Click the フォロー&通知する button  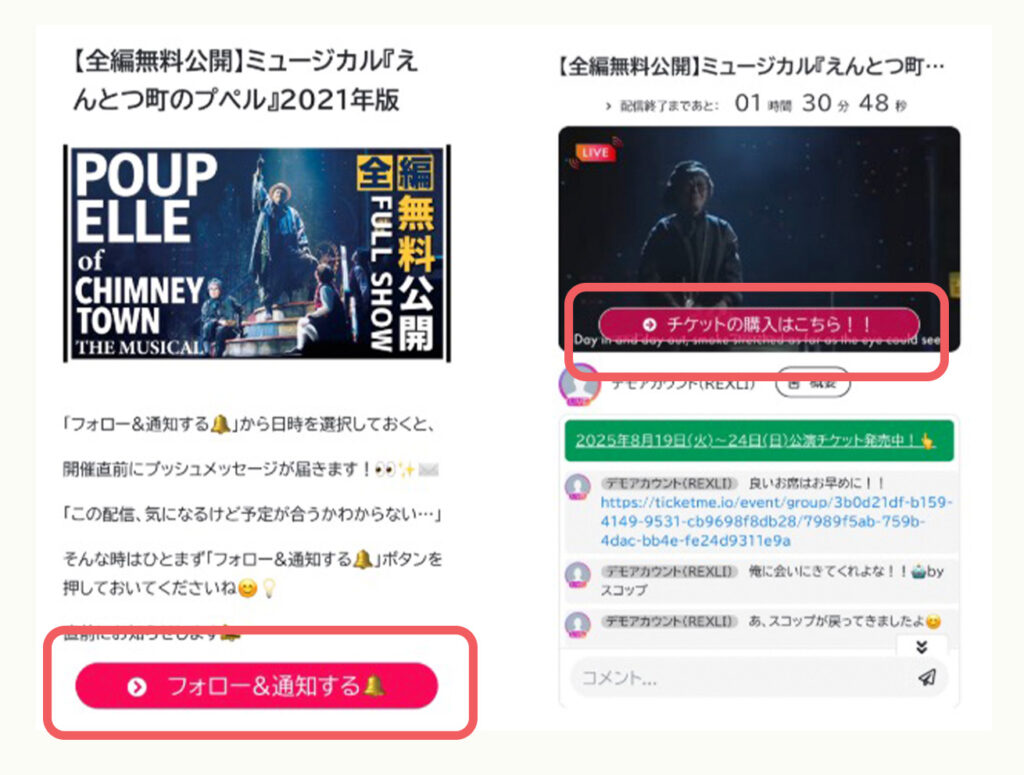coord(257,686)
